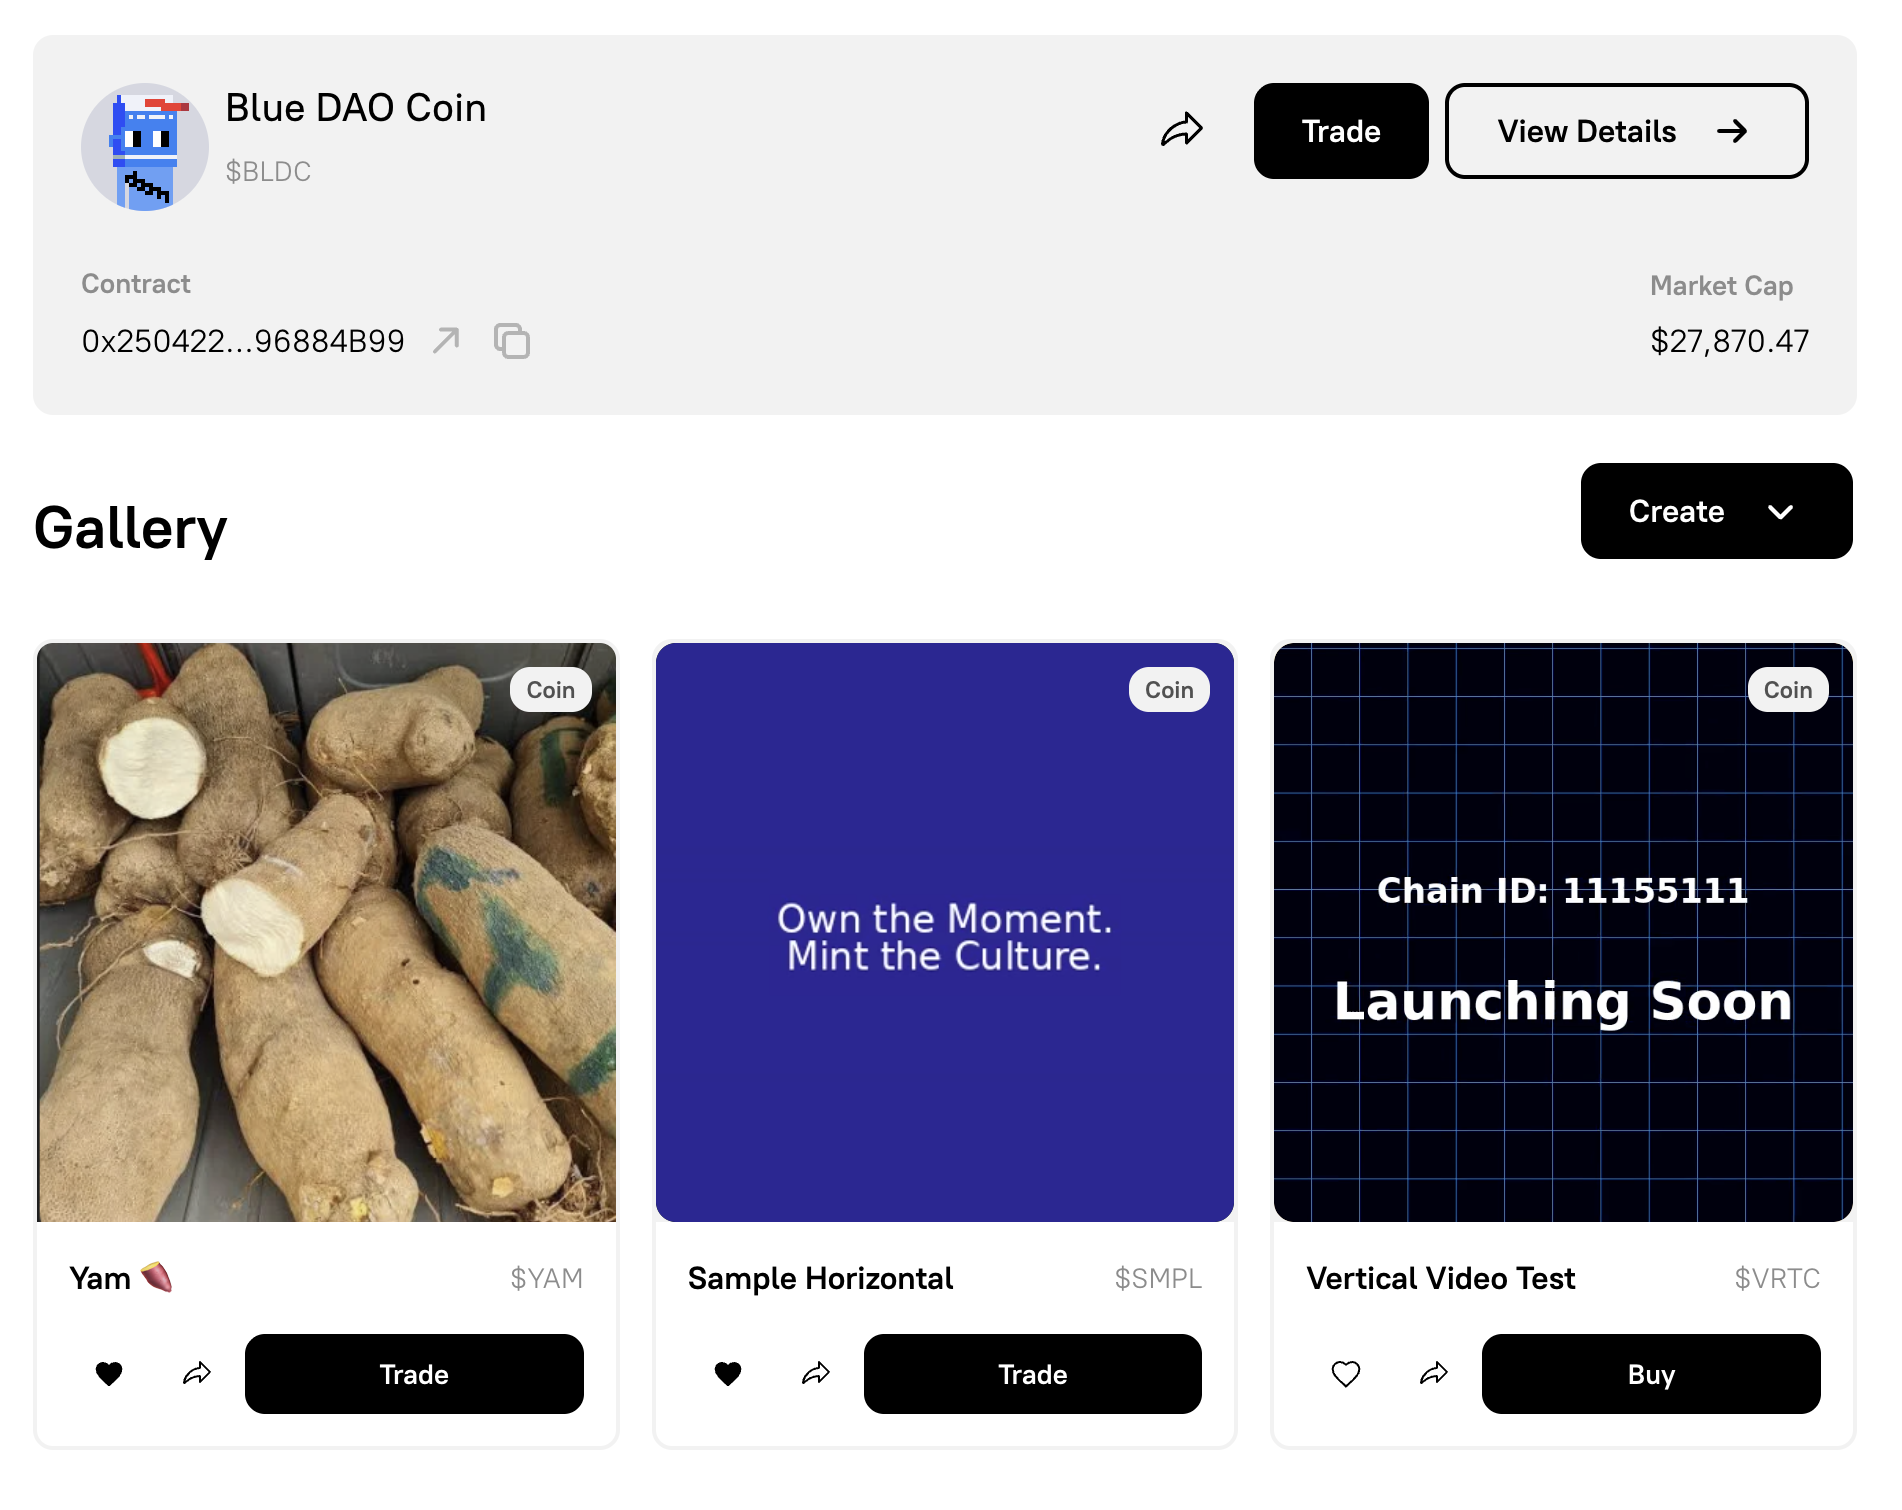The height and width of the screenshot is (1510, 1902).
Task: Click the Blue DAO Coin avatar
Action: pos(145,147)
